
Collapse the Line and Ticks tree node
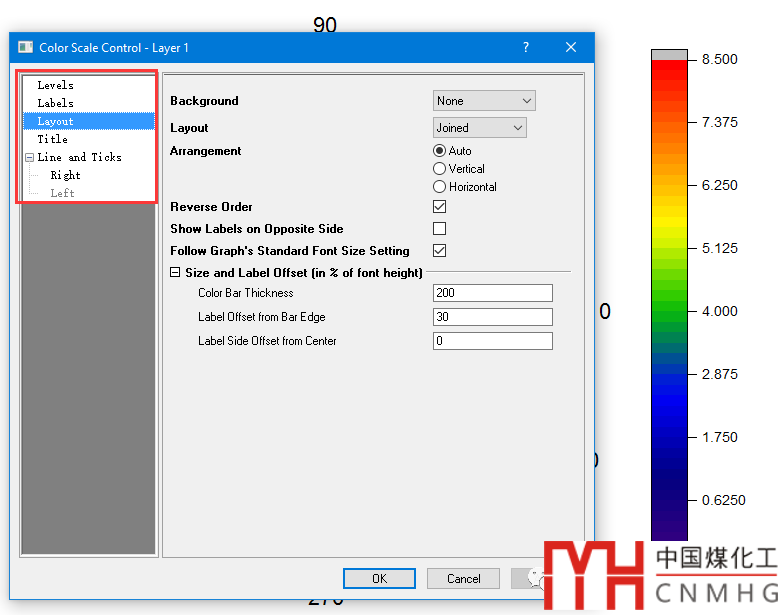coord(29,158)
